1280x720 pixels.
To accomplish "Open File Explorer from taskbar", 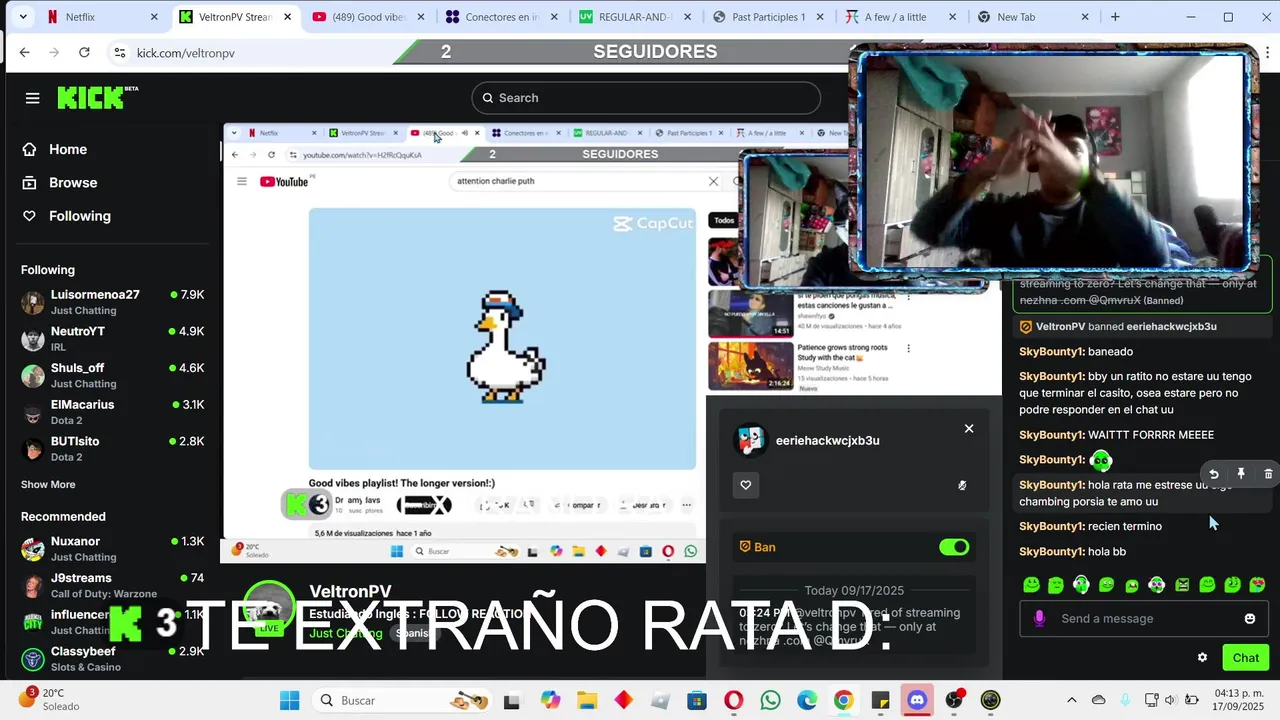I will click(586, 700).
